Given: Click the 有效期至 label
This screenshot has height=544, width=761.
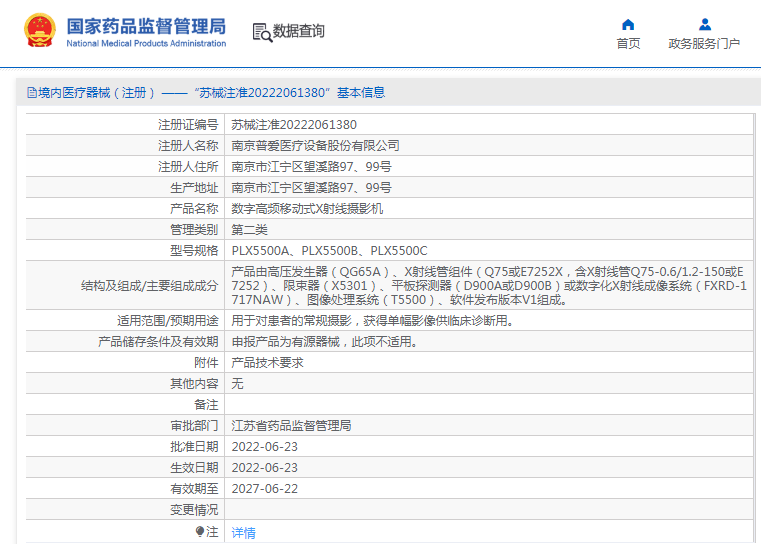Looking at the screenshot, I should (194, 489).
